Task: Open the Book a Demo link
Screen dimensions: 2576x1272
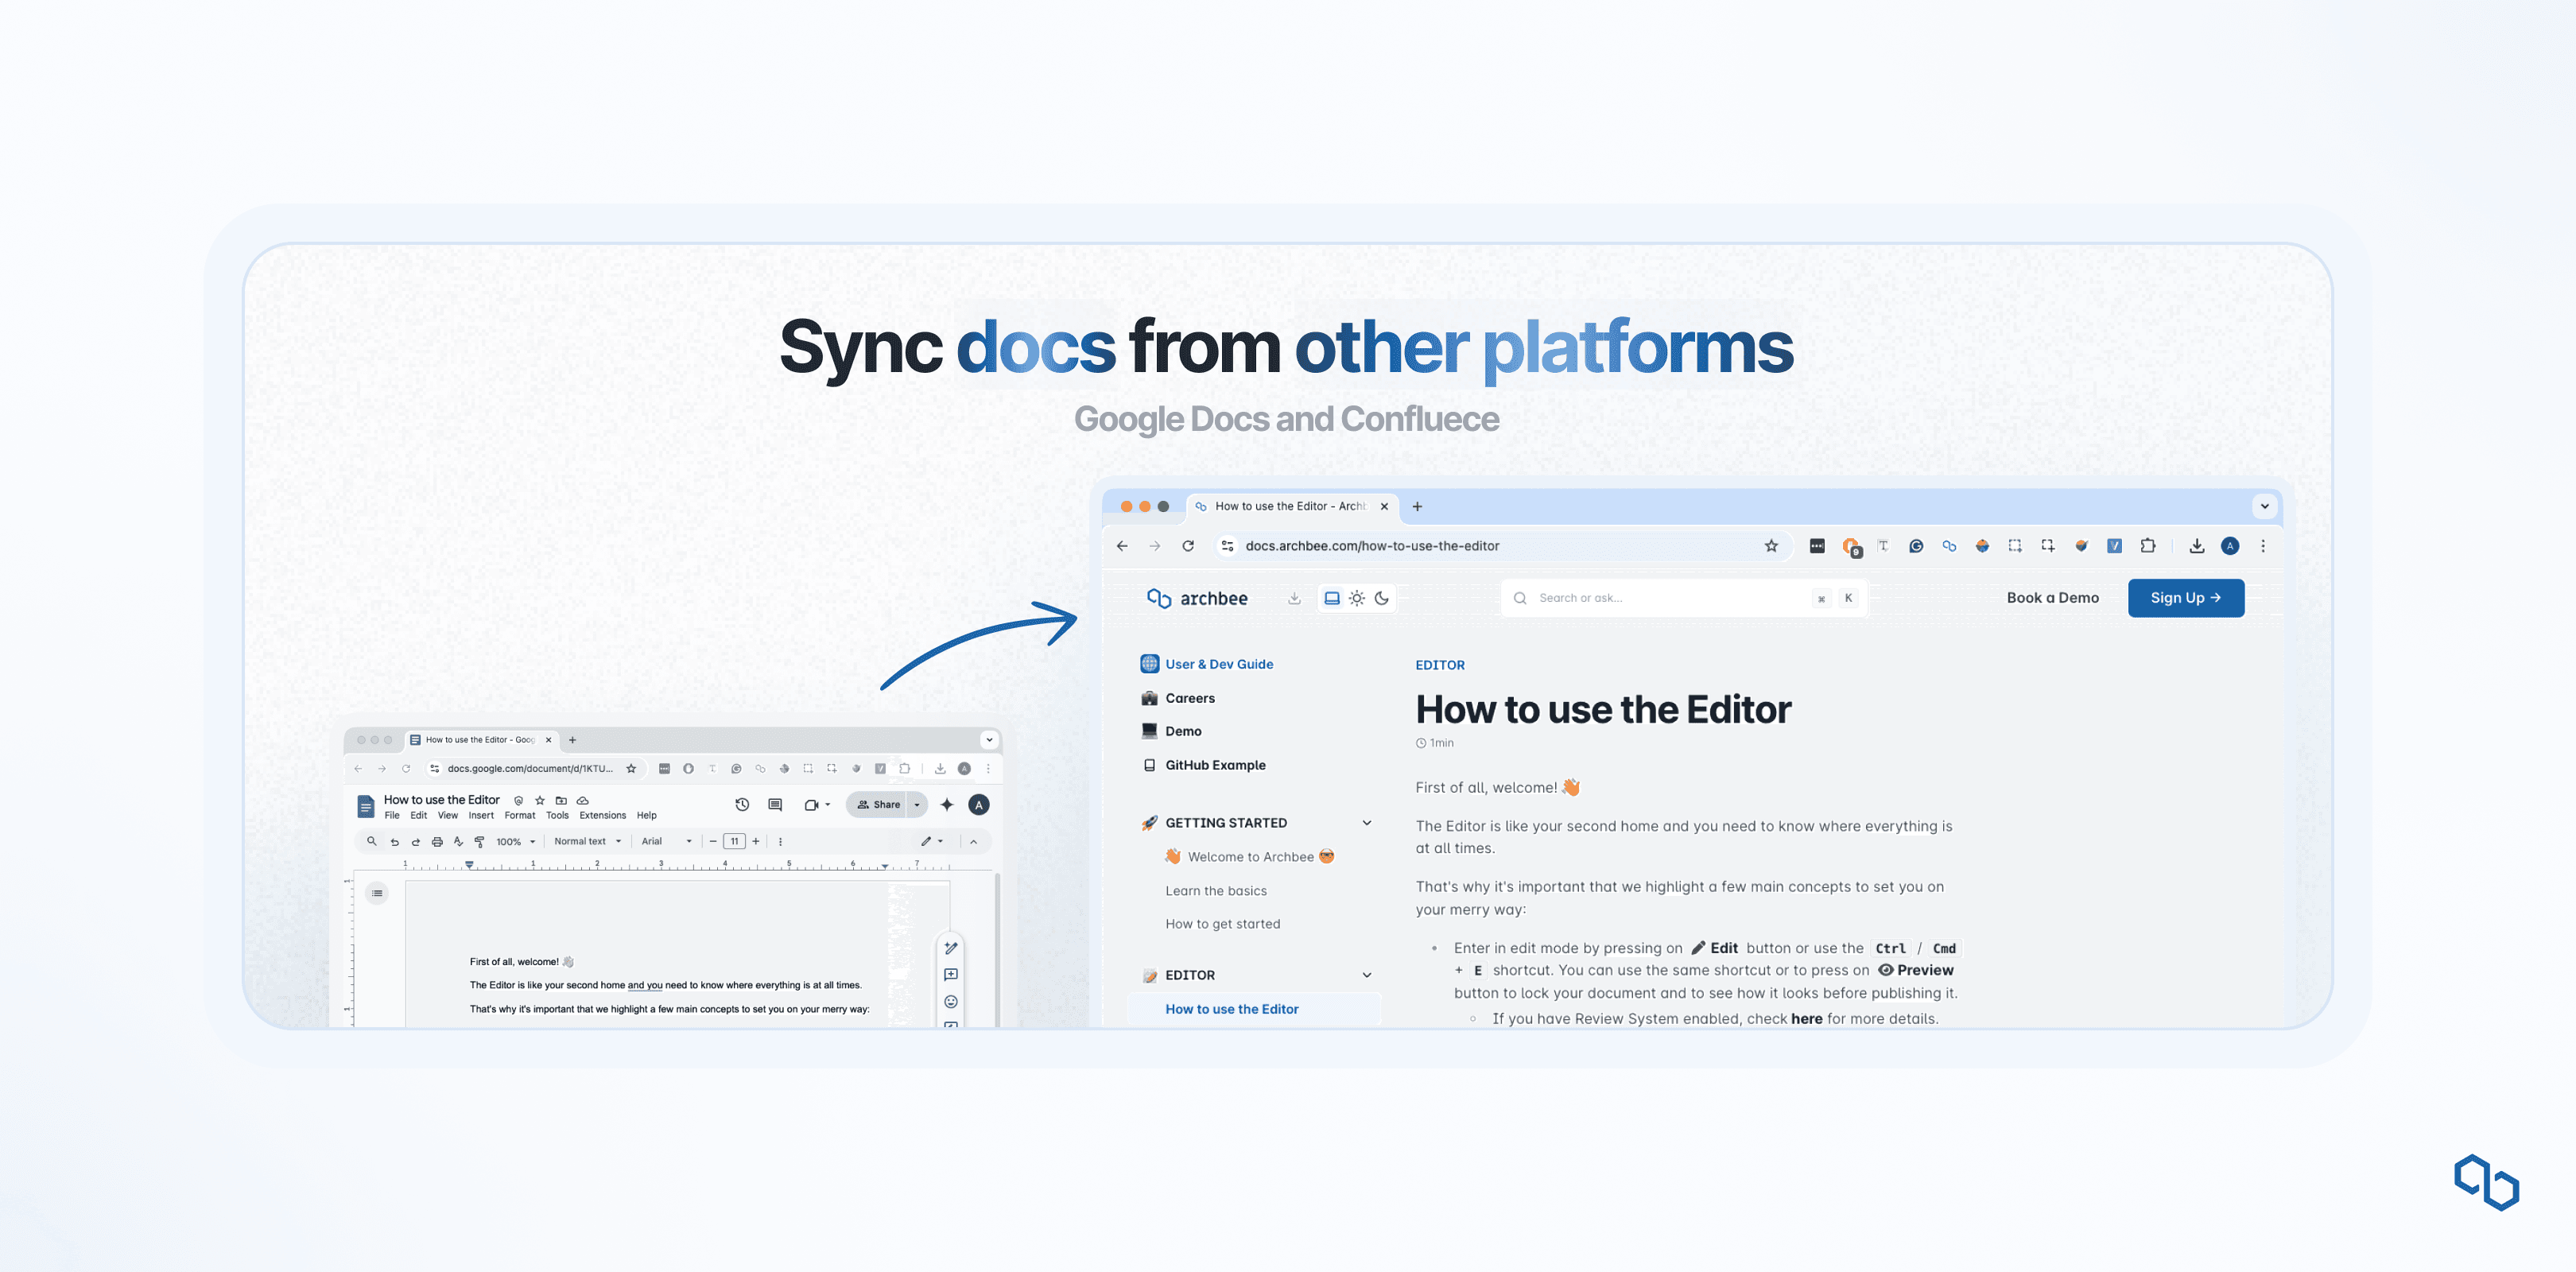Action: point(2052,598)
